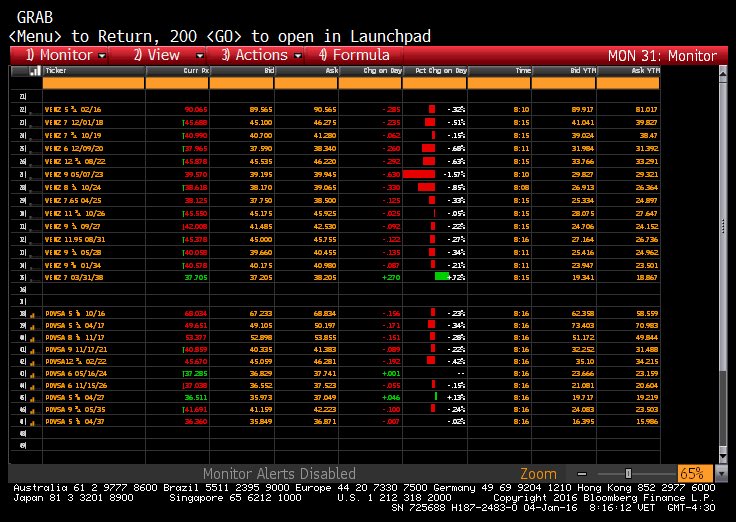Click the chart icon on PDVSA 6 11/15/26 row
The height and width of the screenshot is (522, 736).
[33, 386]
